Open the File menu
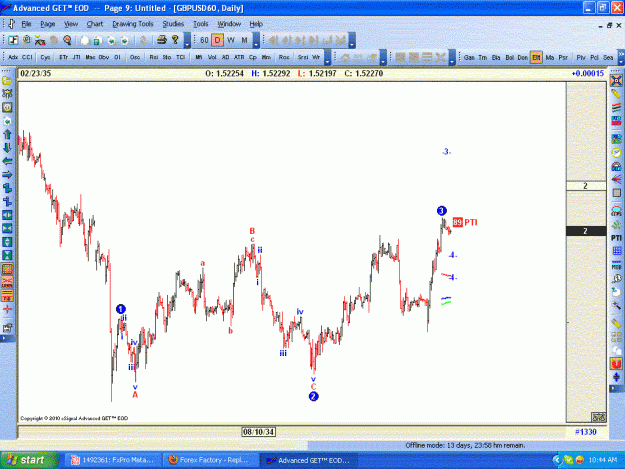Viewport: 625px width, 469px height. 26,24
